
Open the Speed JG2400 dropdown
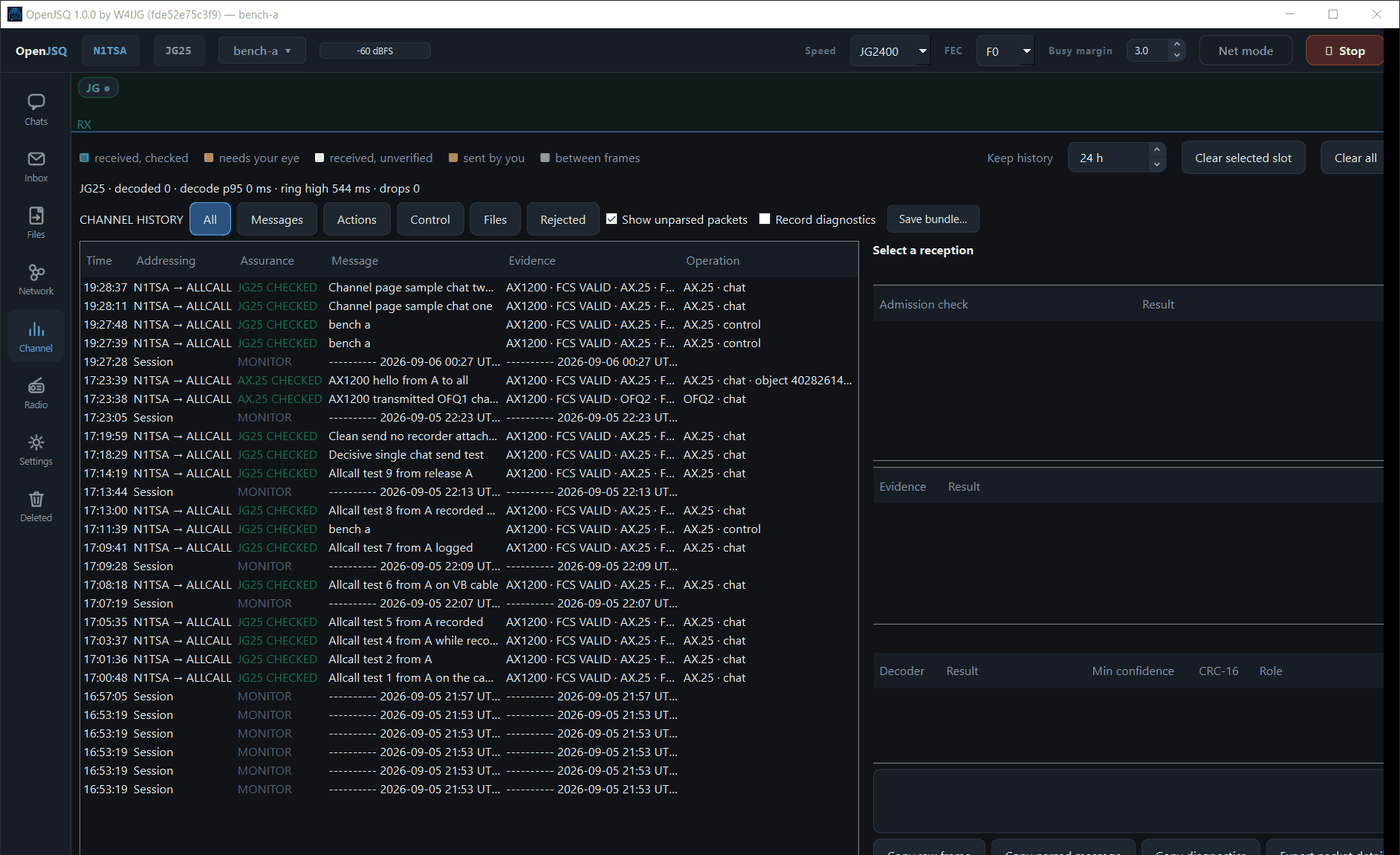tap(890, 51)
